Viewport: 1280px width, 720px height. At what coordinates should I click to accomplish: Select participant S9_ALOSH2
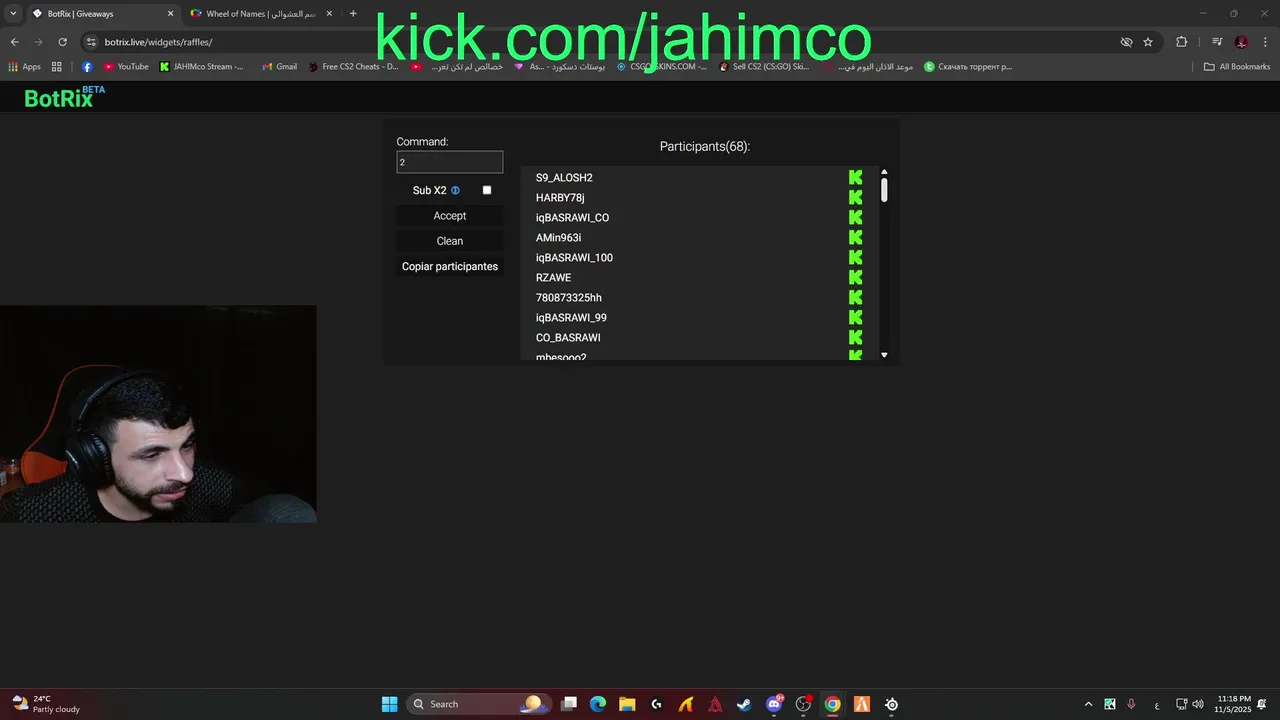(x=564, y=177)
